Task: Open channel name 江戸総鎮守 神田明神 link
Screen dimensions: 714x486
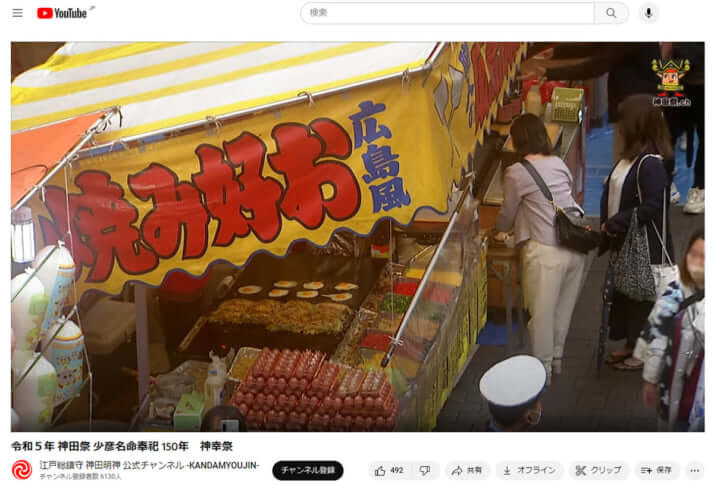Action: pyautogui.click(x=149, y=465)
